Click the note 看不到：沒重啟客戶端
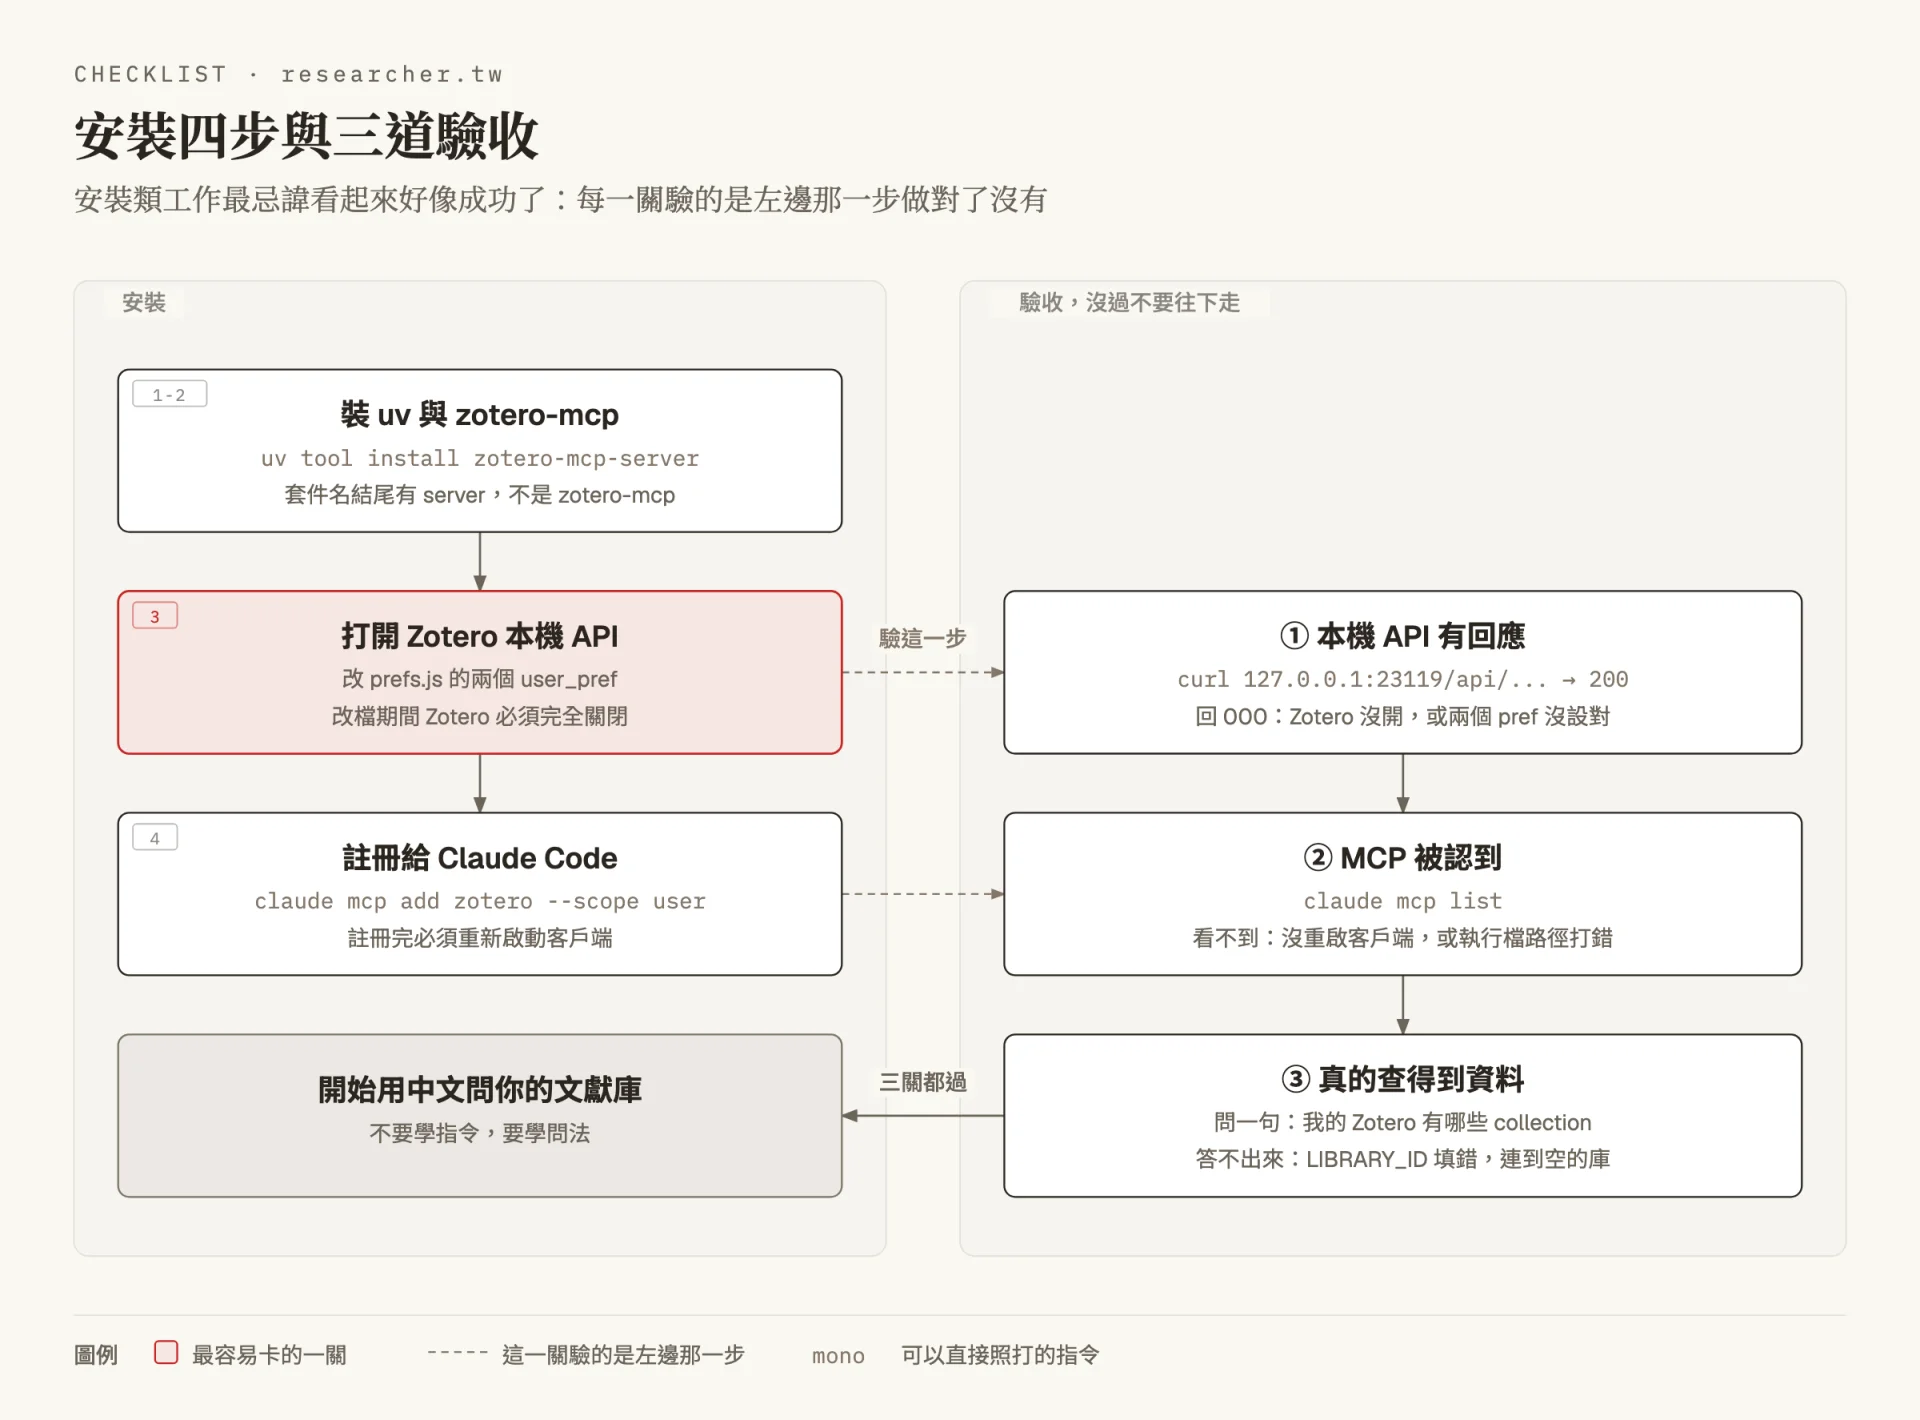1920x1420 pixels. (x=1403, y=938)
